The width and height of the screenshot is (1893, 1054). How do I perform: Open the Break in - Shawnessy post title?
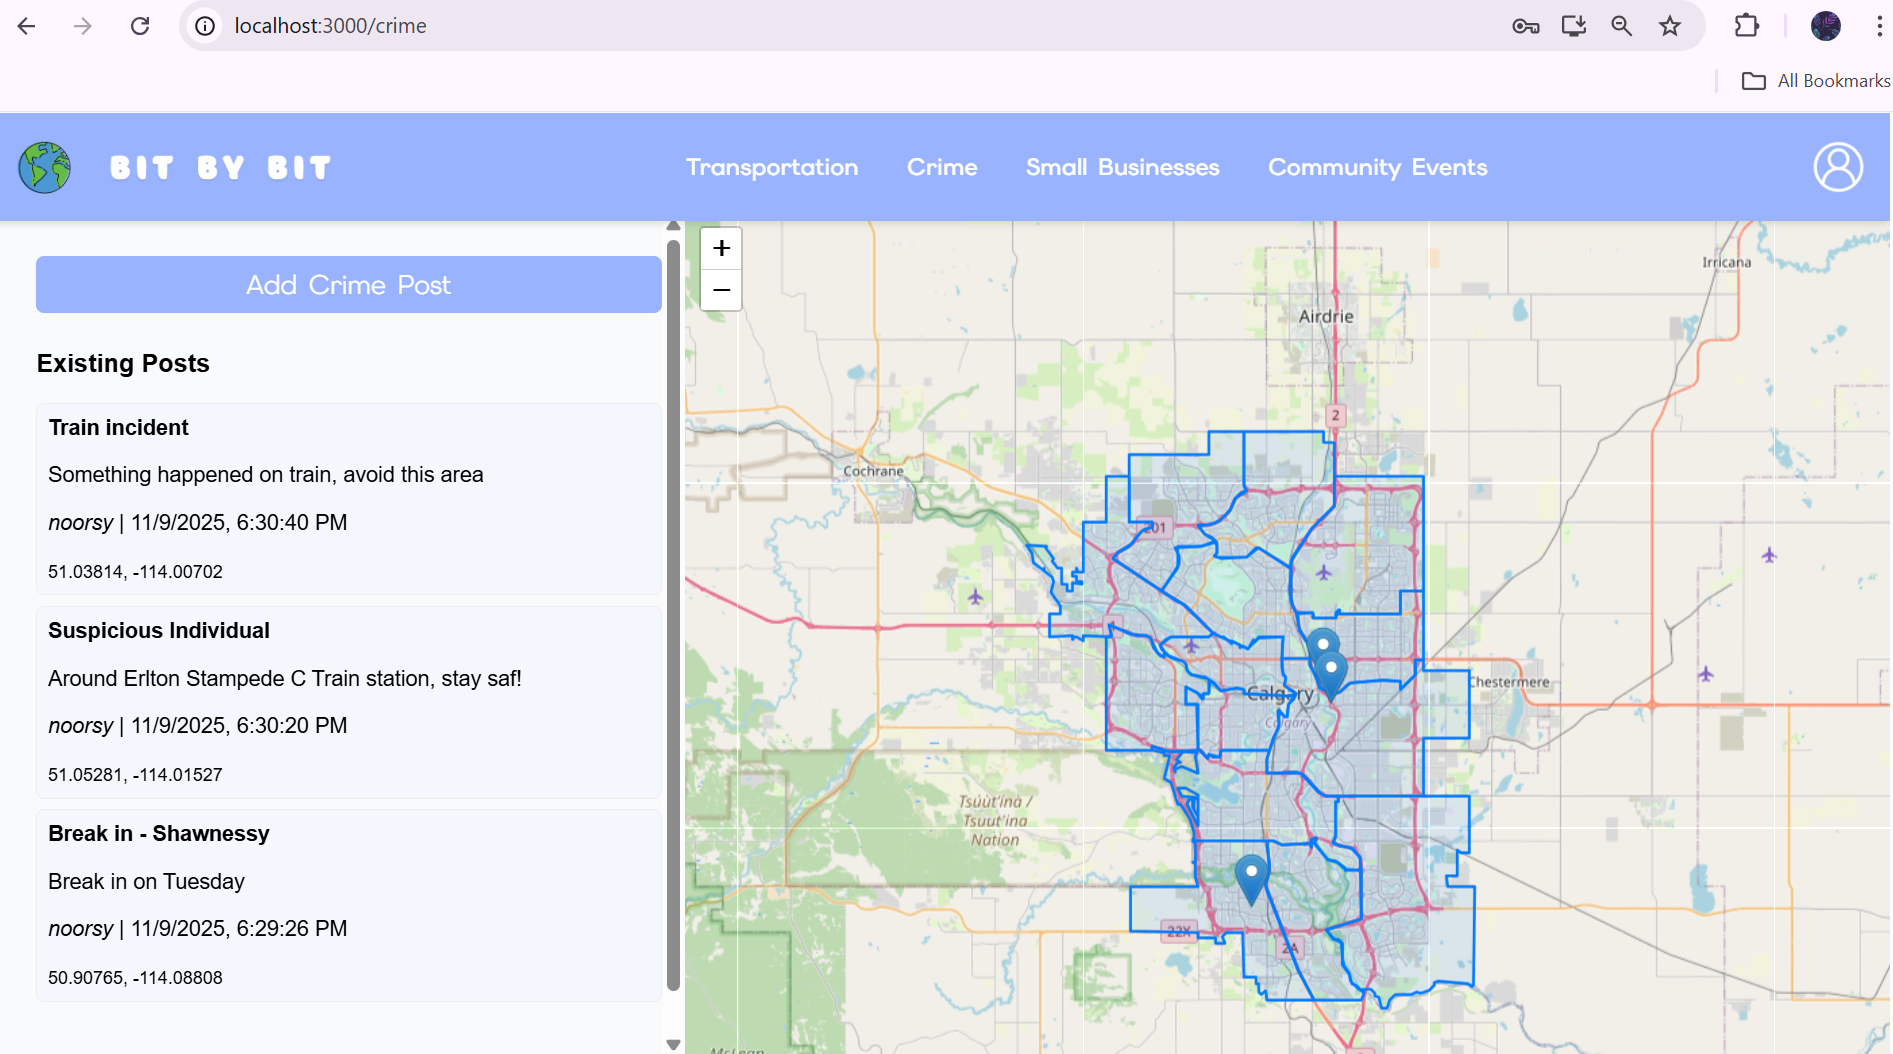(x=159, y=834)
